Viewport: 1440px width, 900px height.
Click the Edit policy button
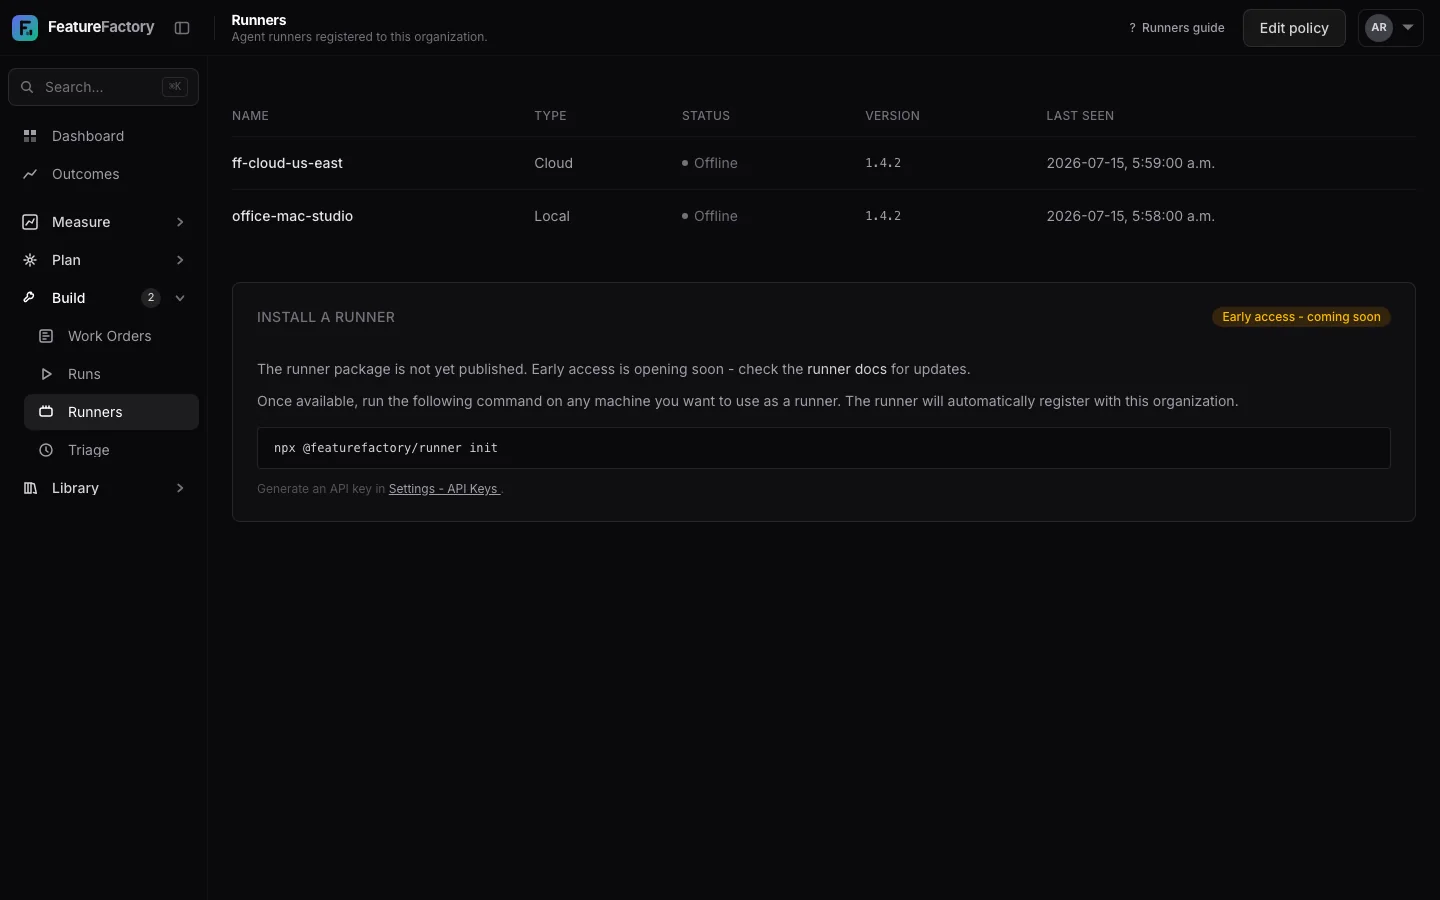[x=1294, y=28]
